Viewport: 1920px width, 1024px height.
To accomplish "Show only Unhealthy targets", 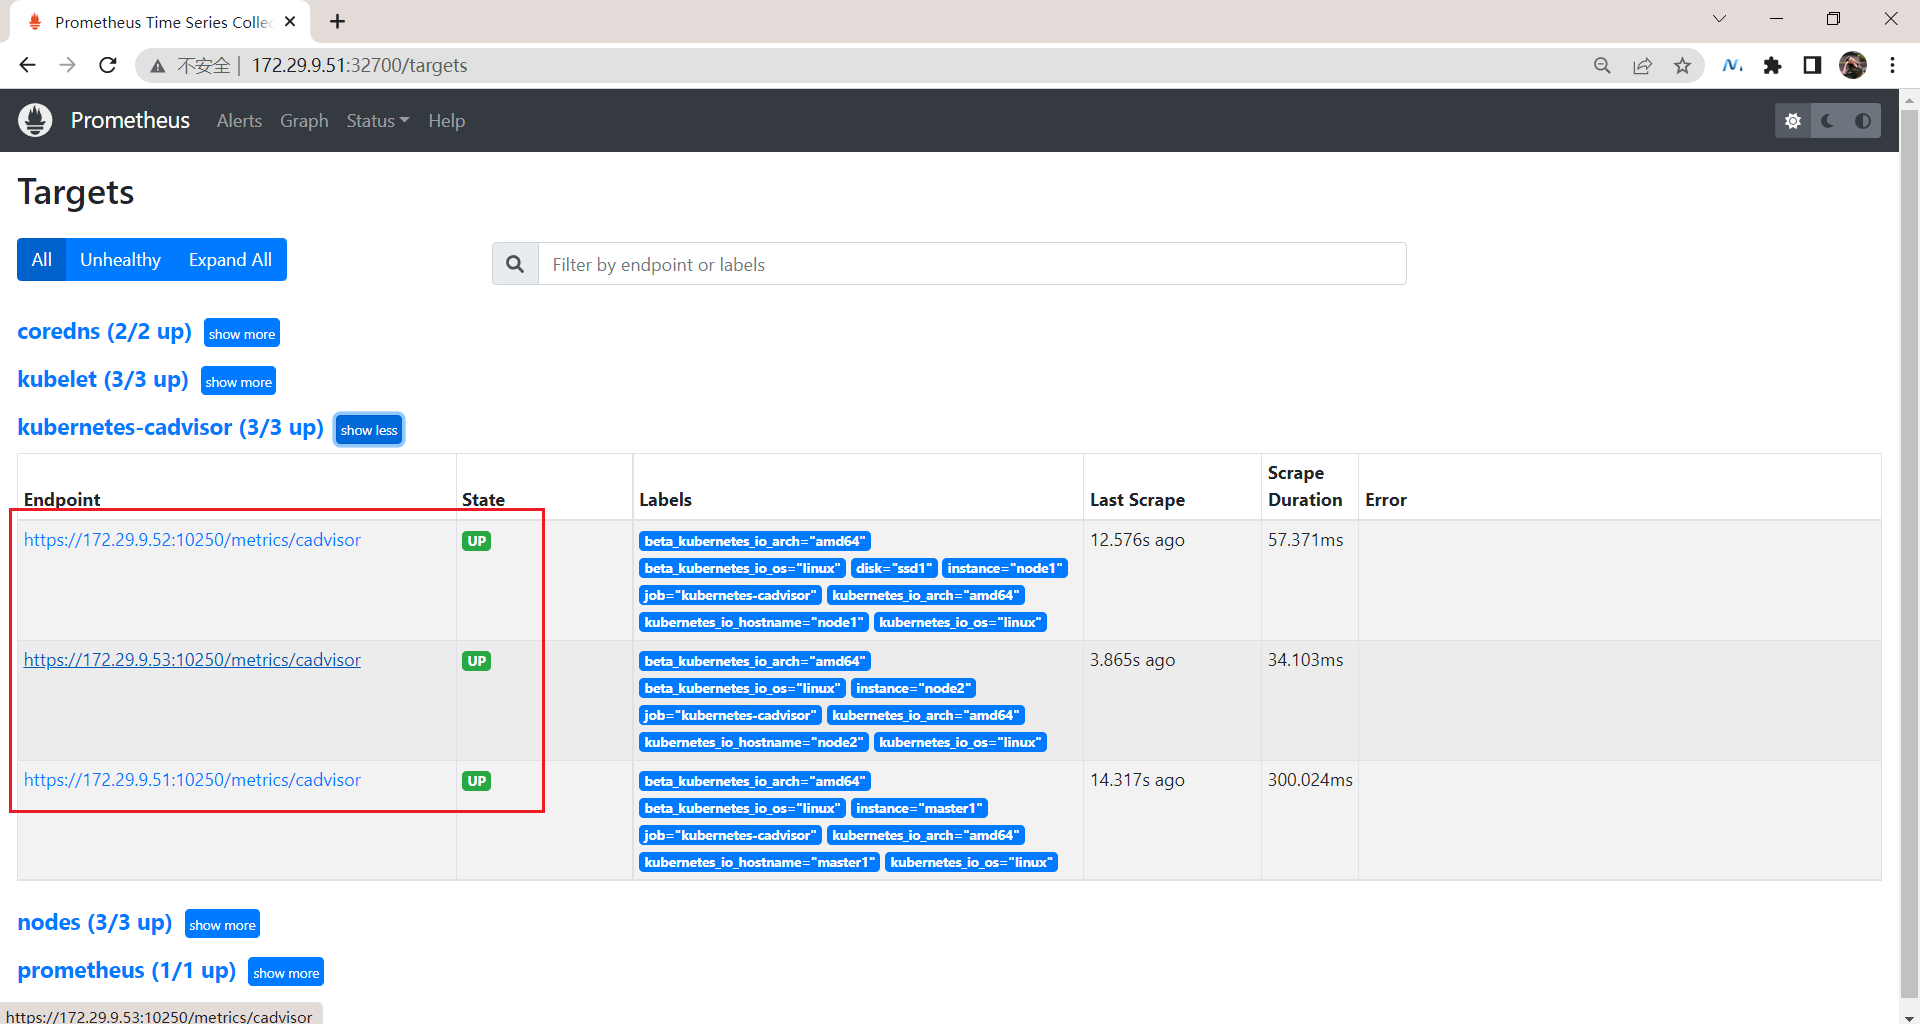I will [x=120, y=259].
